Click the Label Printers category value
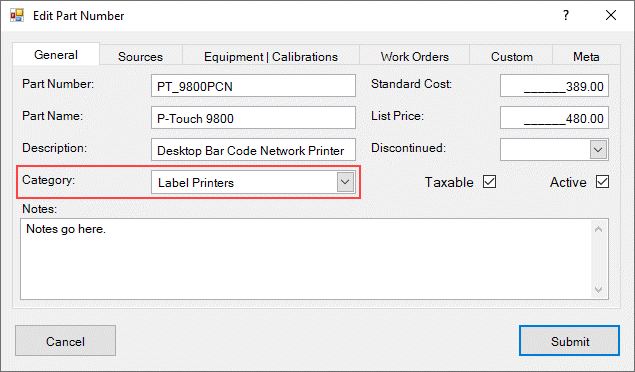Screen dimensions: 635x372 pyautogui.click(x=196, y=183)
